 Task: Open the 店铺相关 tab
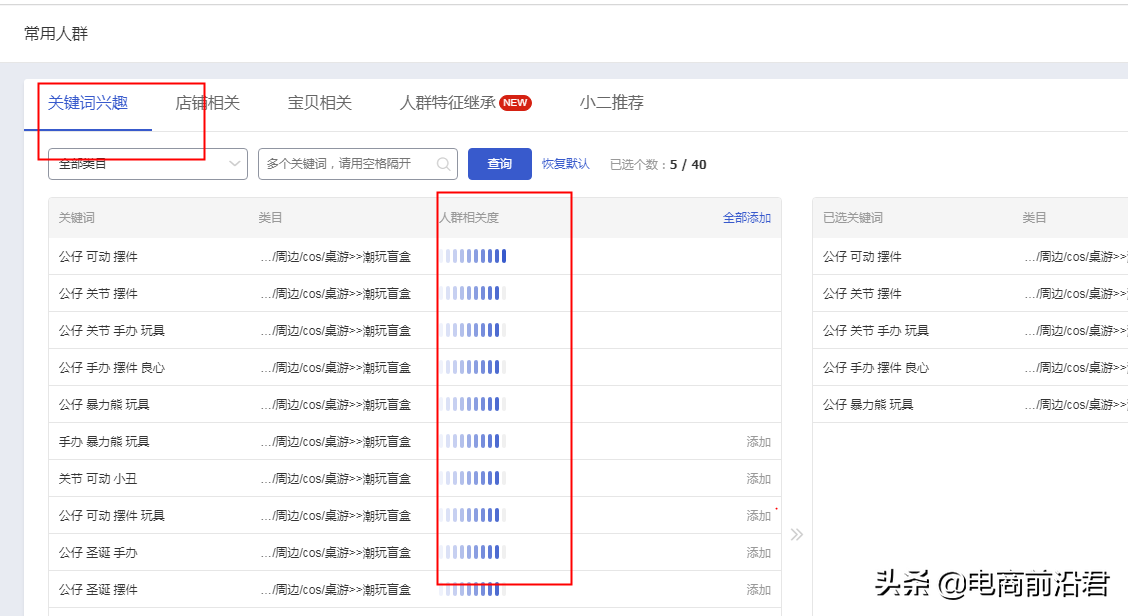[207, 103]
